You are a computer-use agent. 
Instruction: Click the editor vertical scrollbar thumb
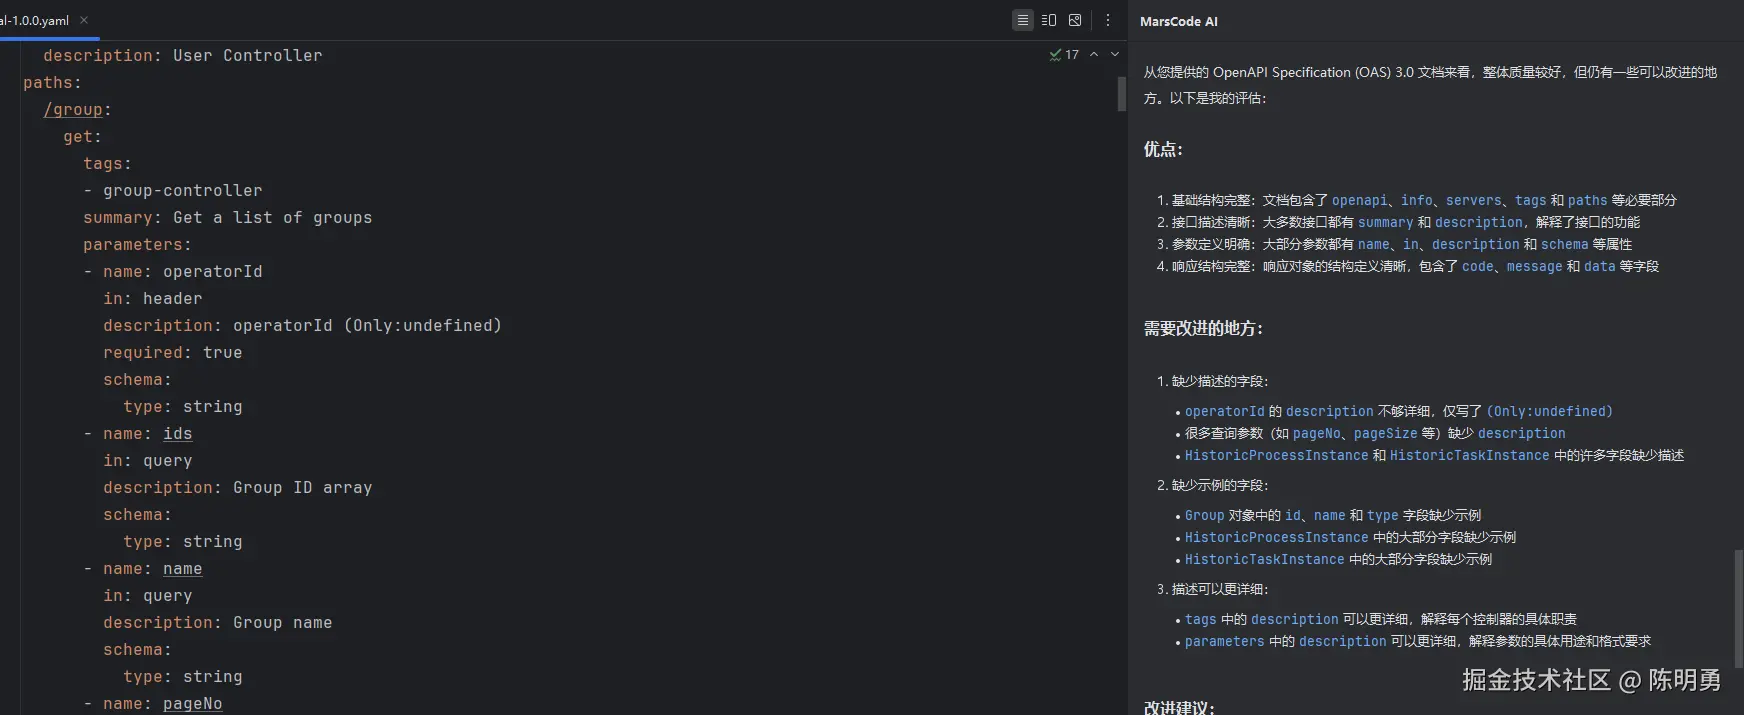click(1121, 94)
